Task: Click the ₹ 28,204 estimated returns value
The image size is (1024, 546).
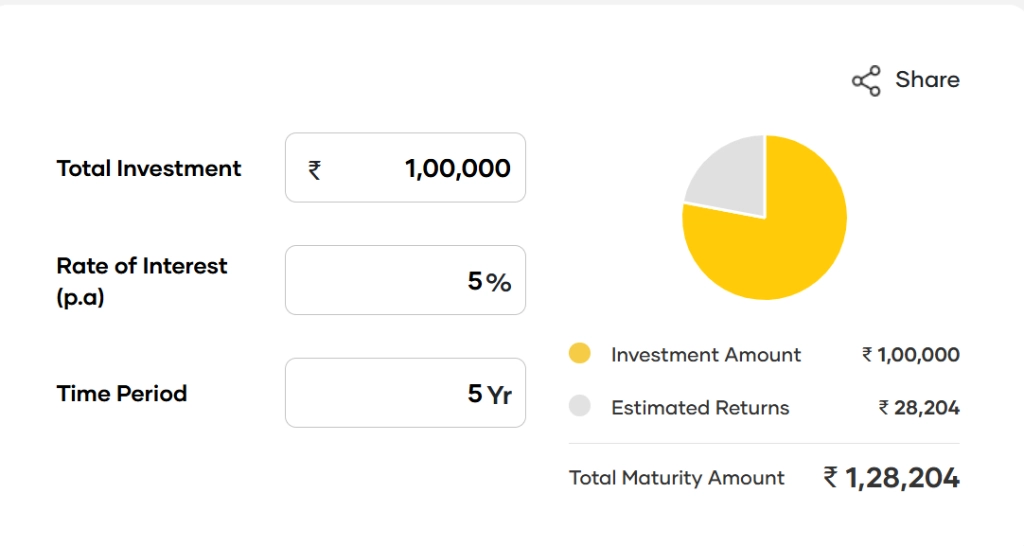Action: pos(919,408)
